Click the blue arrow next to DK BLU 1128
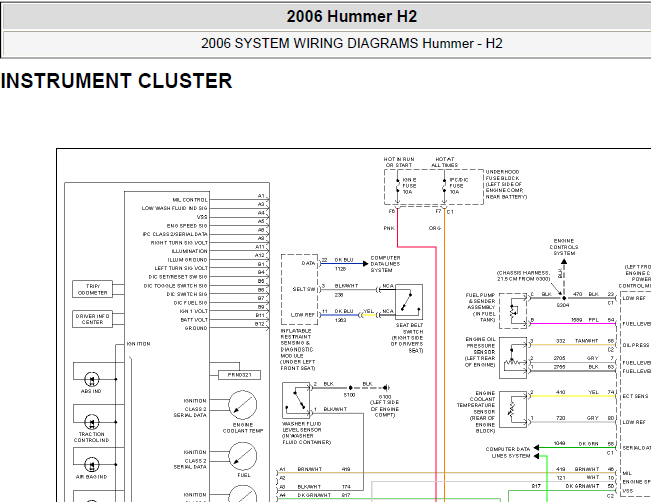The width and height of the screenshot is (651, 502). (x=366, y=264)
